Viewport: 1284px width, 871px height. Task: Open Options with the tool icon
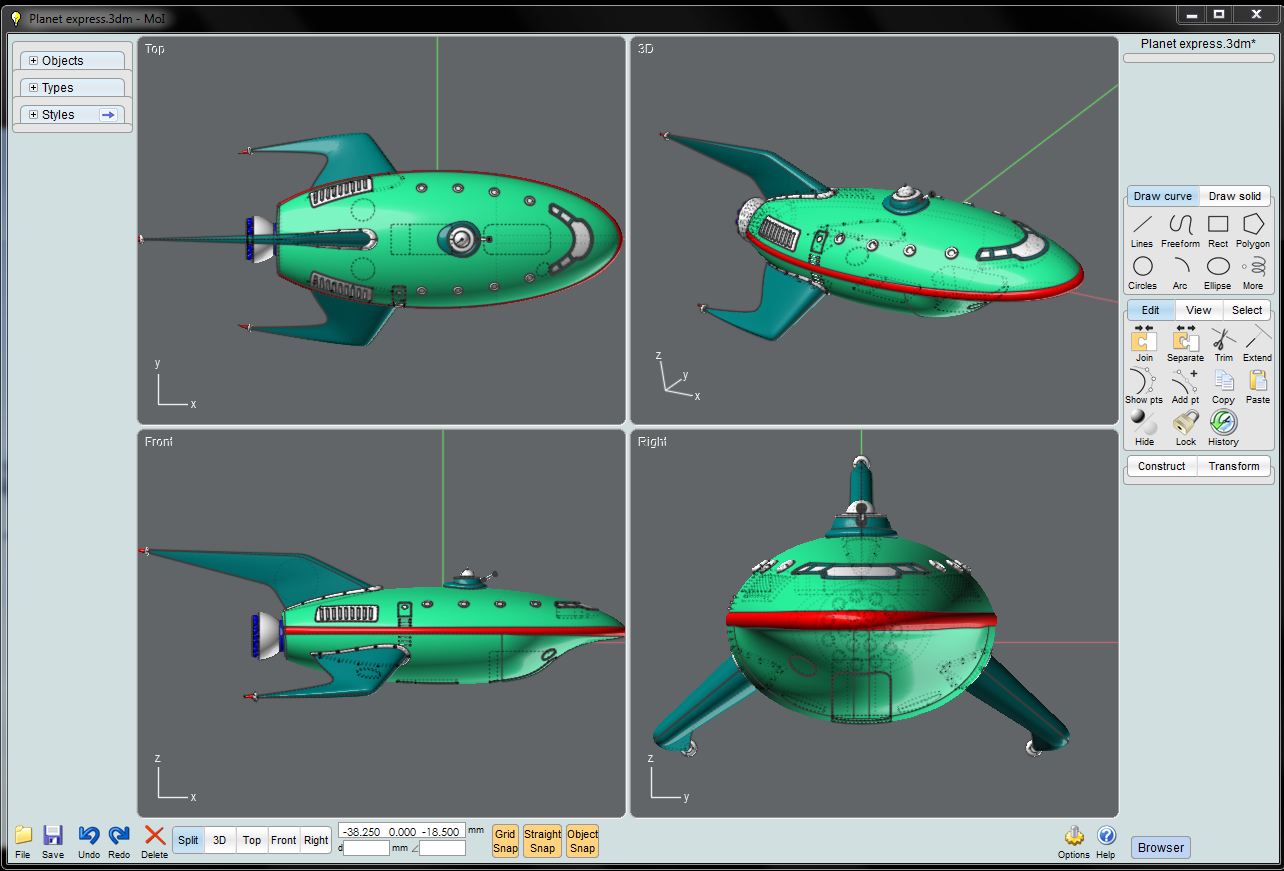[x=1073, y=842]
